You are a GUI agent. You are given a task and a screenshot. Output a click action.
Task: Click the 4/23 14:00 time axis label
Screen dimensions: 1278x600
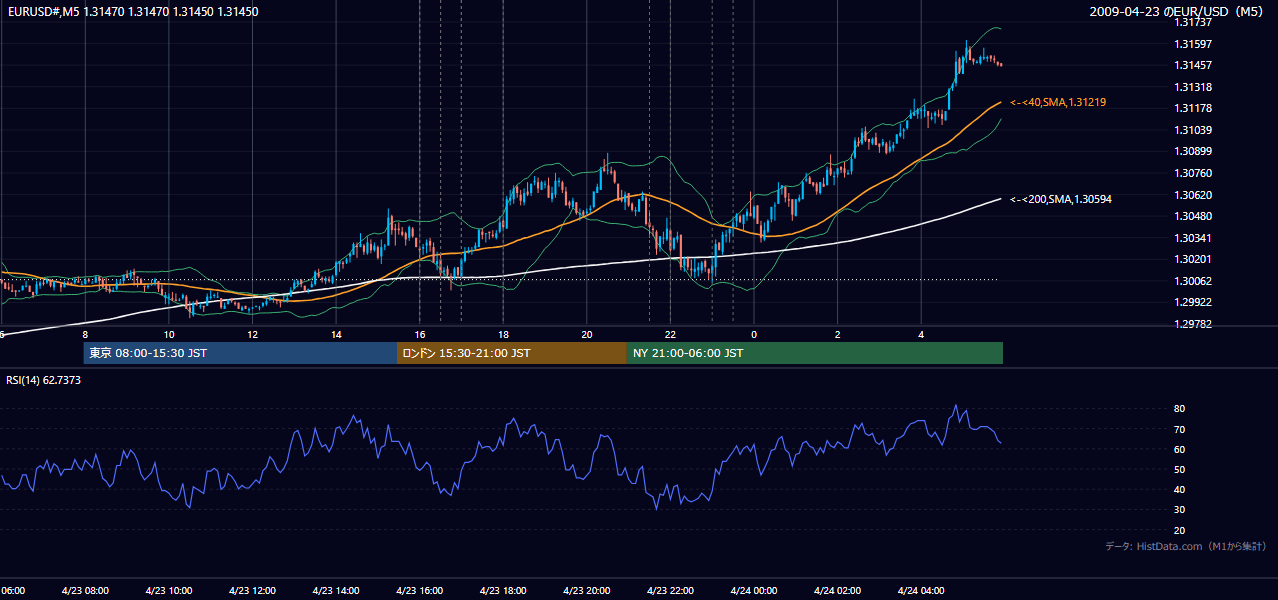pyautogui.click(x=336, y=591)
